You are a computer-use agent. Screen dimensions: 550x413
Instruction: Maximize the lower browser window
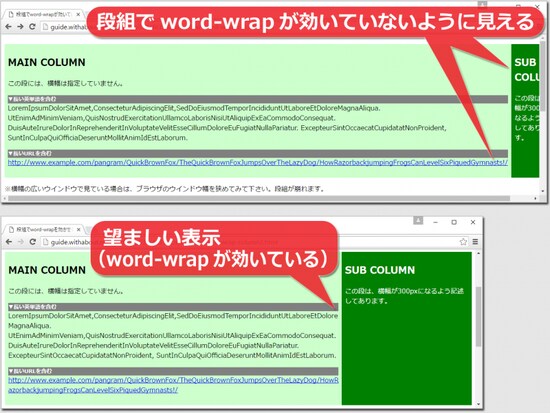(x=454, y=222)
